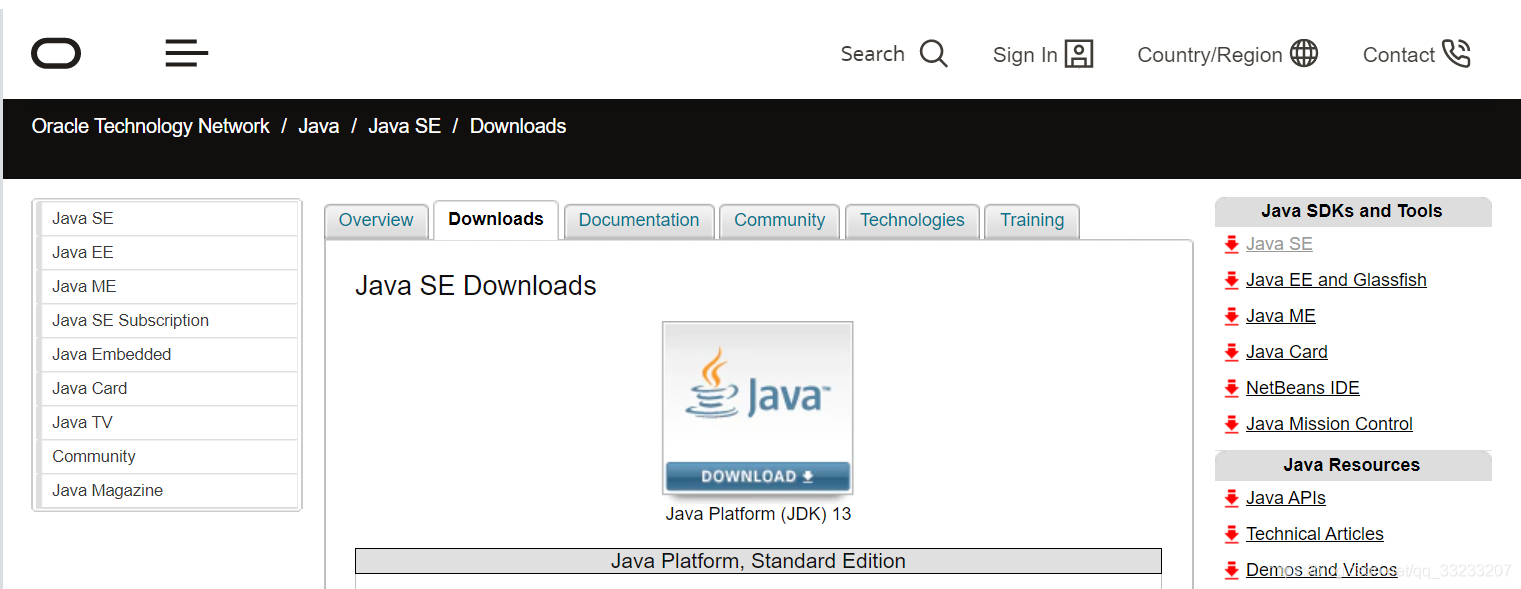The height and width of the screenshot is (589, 1521).
Task: Open Java SE Subscription sidebar item
Action: pyautogui.click(x=168, y=320)
